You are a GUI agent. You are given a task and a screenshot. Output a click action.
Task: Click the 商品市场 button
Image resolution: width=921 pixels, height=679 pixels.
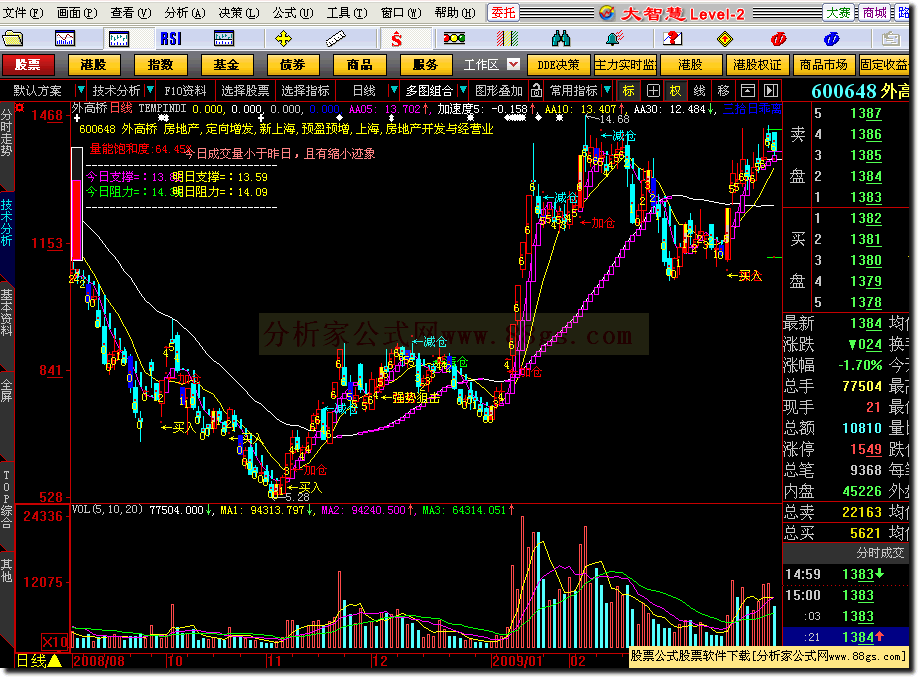click(823, 65)
